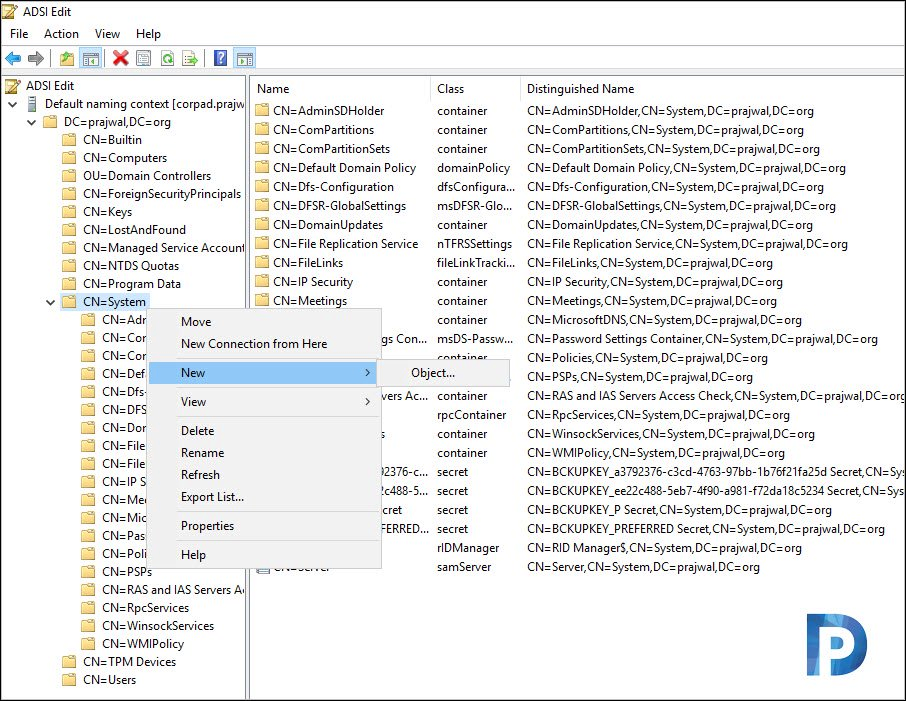Click the CN=Builtin folder icon in tree
The width and height of the screenshot is (906, 701).
click(x=69, y=140)
